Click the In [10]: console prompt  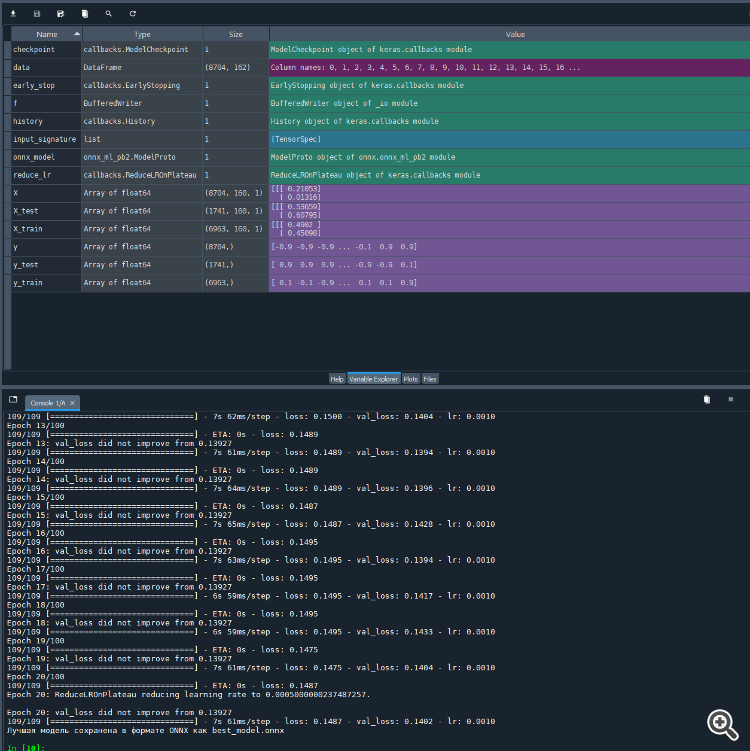(26, 747)
